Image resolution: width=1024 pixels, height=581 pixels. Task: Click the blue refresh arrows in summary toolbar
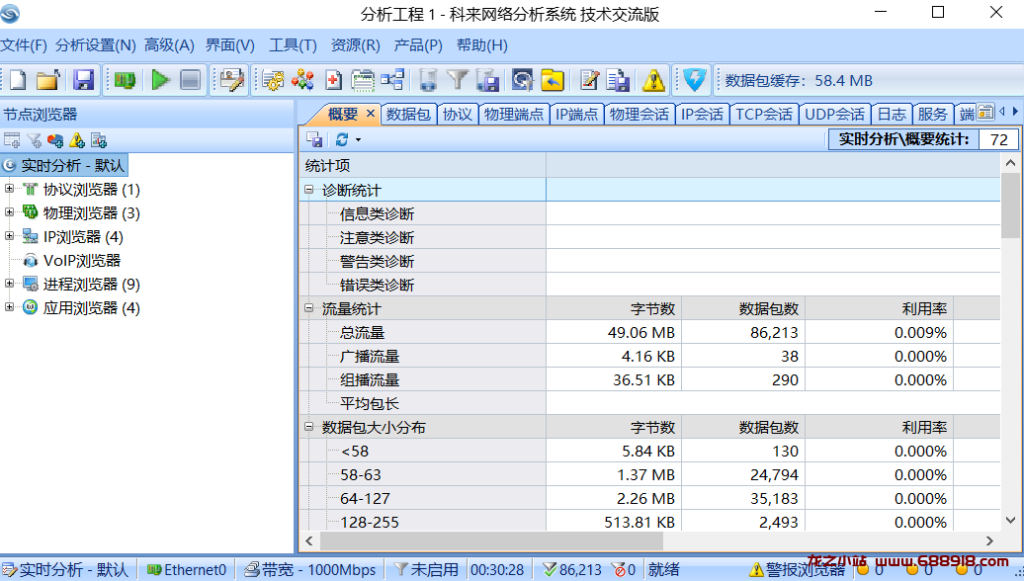342,139
